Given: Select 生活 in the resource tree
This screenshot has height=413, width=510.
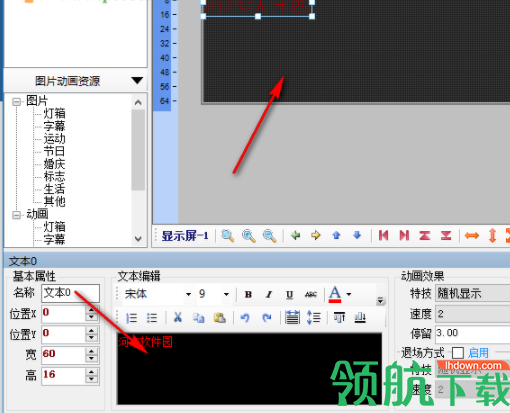Looking at the screenshot, I should [x=54, y=189].
